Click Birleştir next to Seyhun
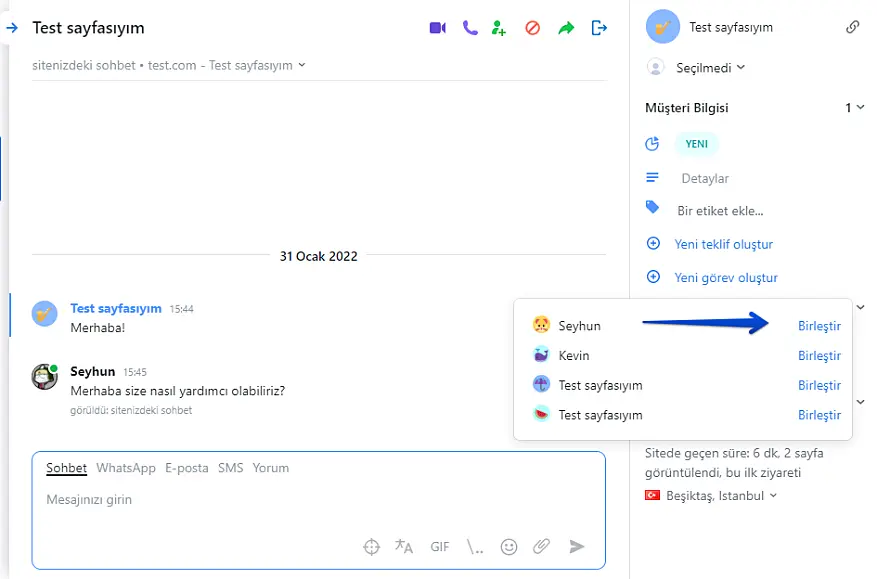The width and height of the screenshot is (877, 579). tap(819, 326)
